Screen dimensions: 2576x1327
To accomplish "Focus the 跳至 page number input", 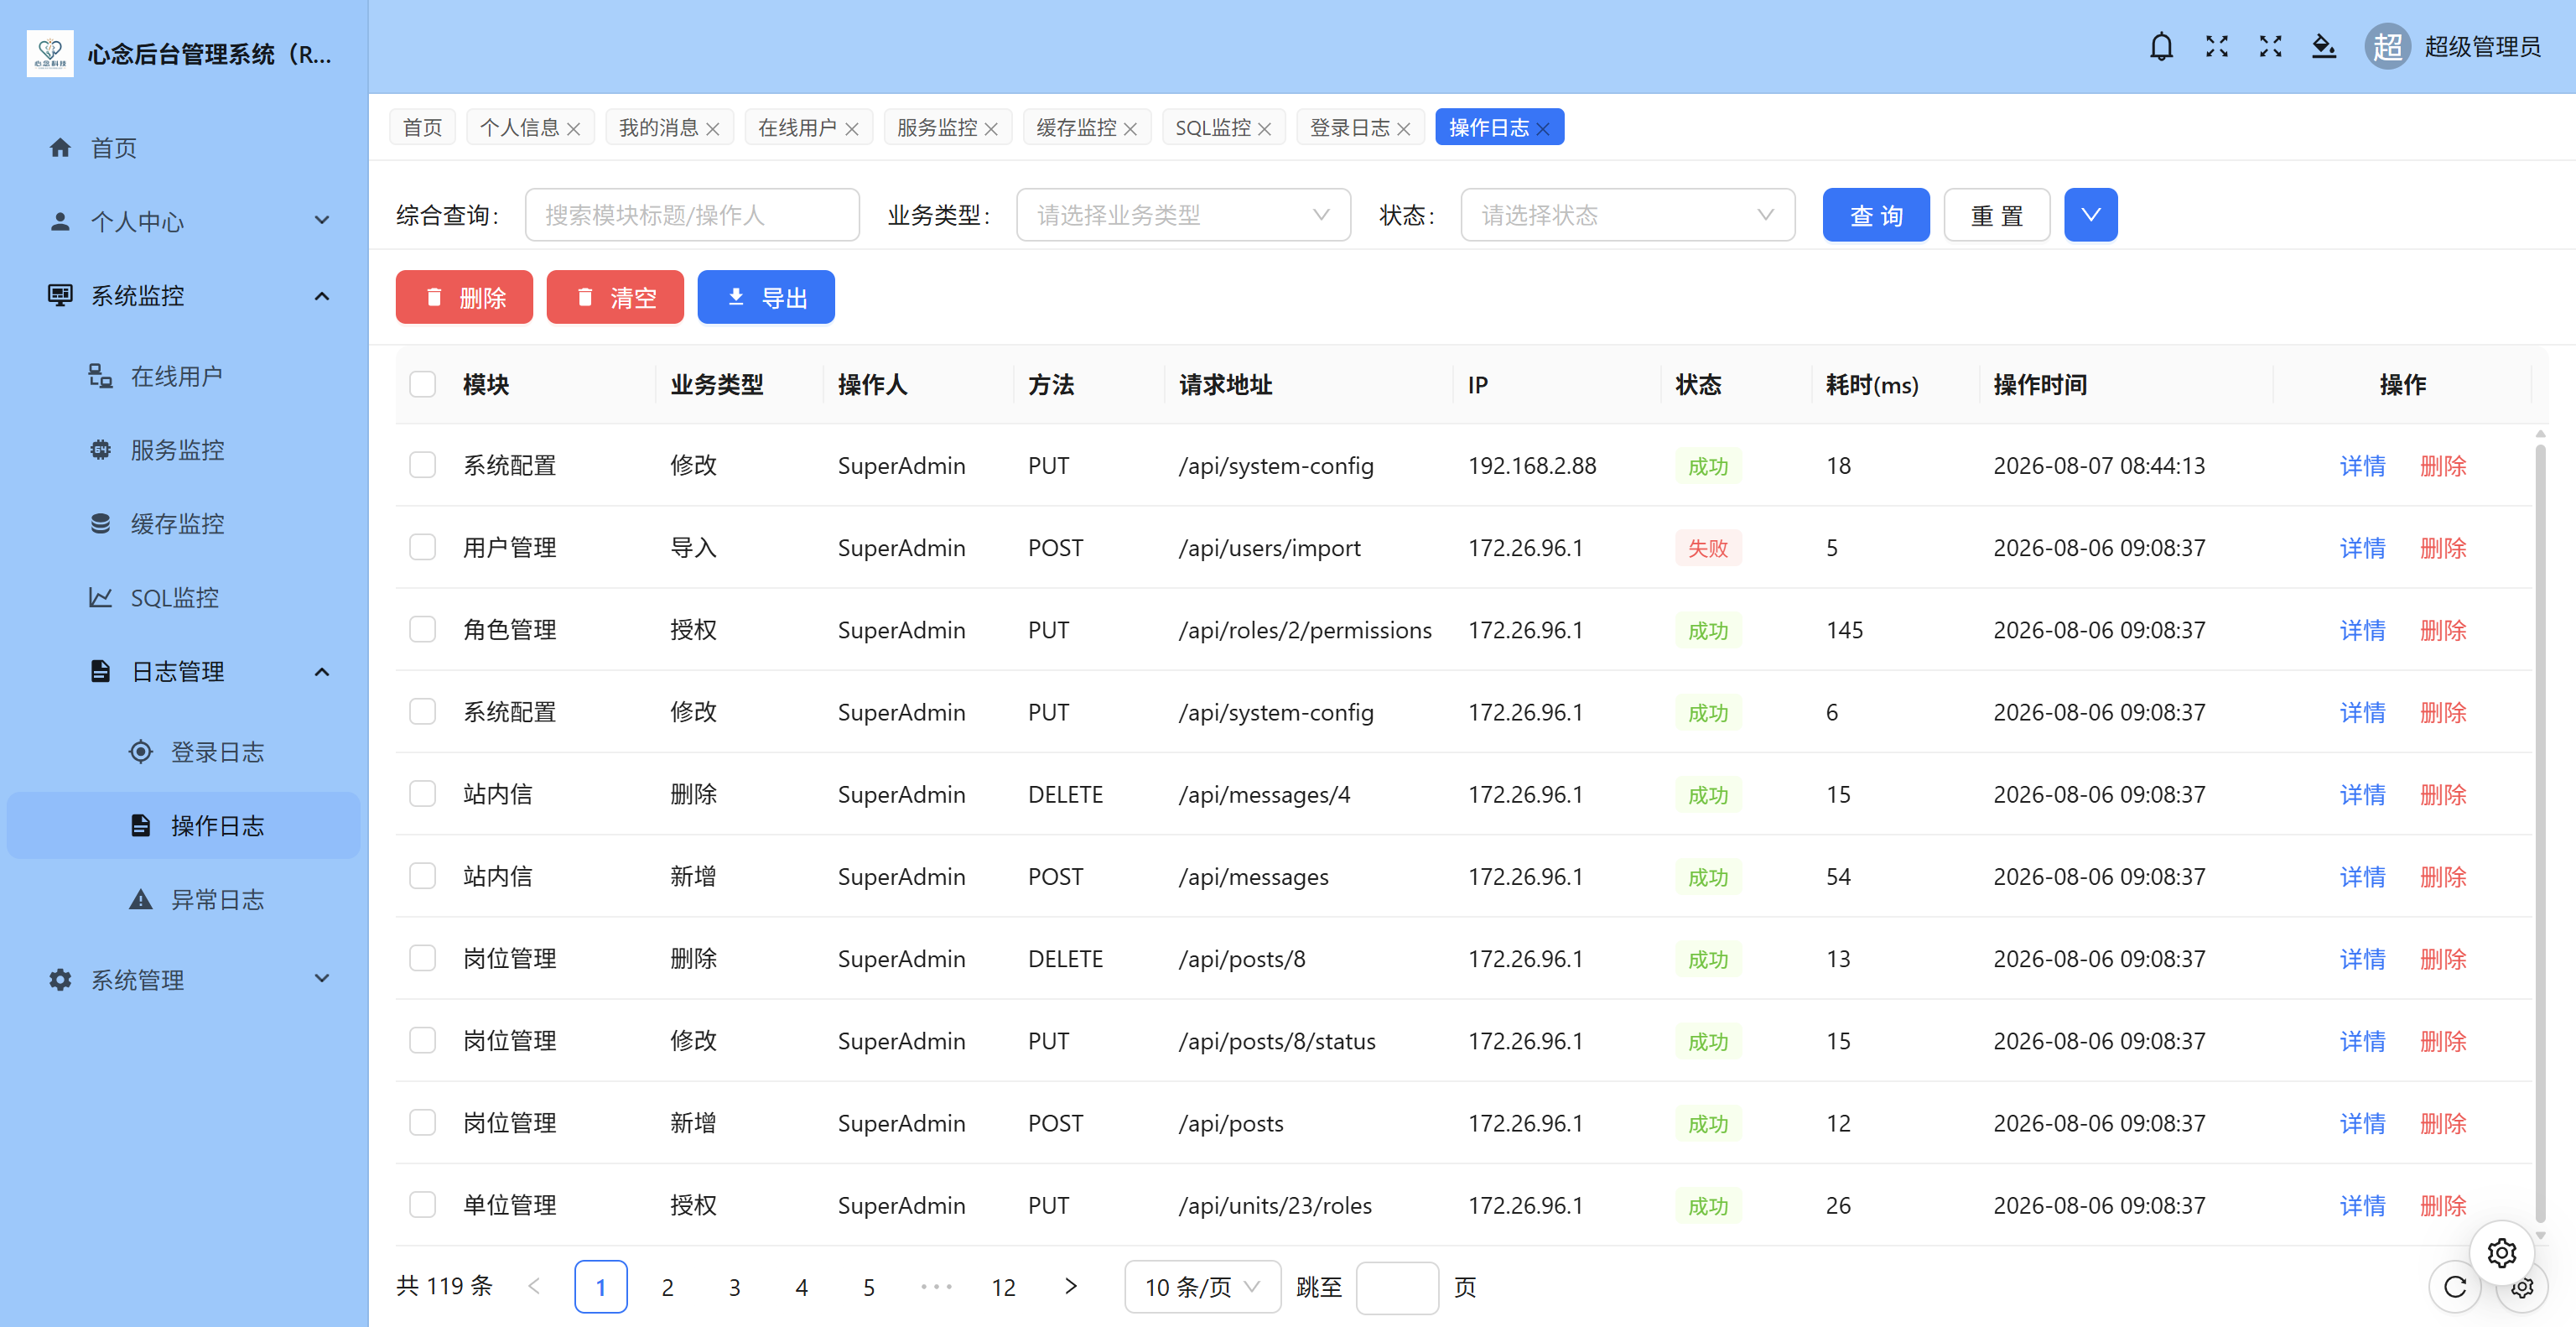I will point(1397,1287).
